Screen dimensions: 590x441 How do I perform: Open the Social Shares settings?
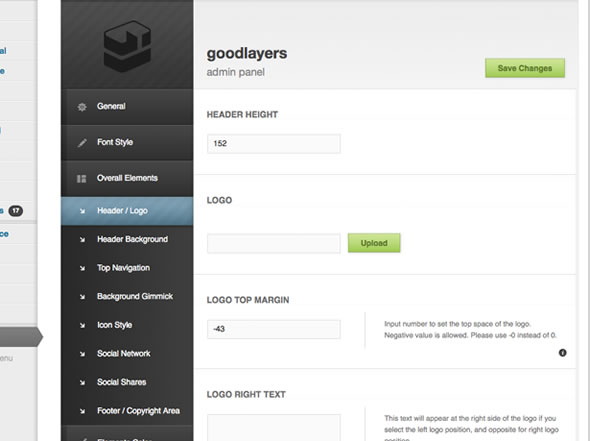(x=127, y=383)
